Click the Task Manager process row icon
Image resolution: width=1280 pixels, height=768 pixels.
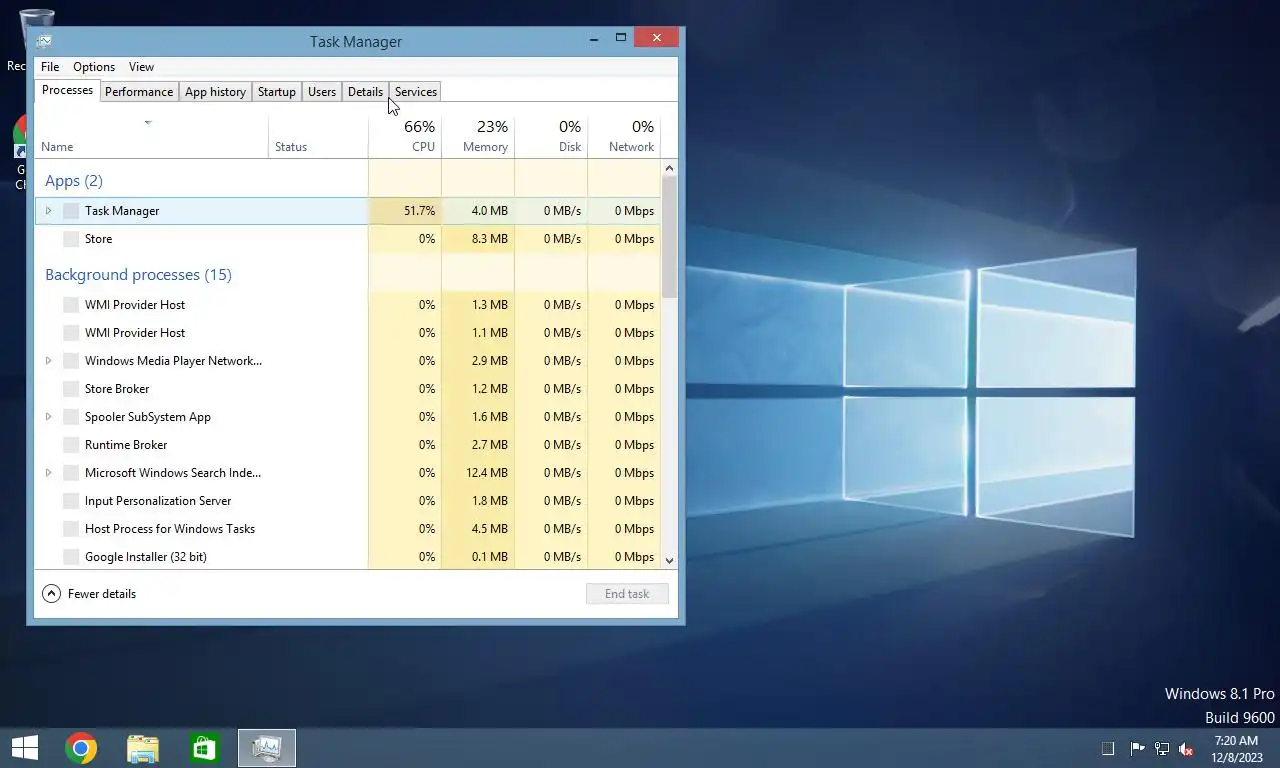click(x=71, y=211)
